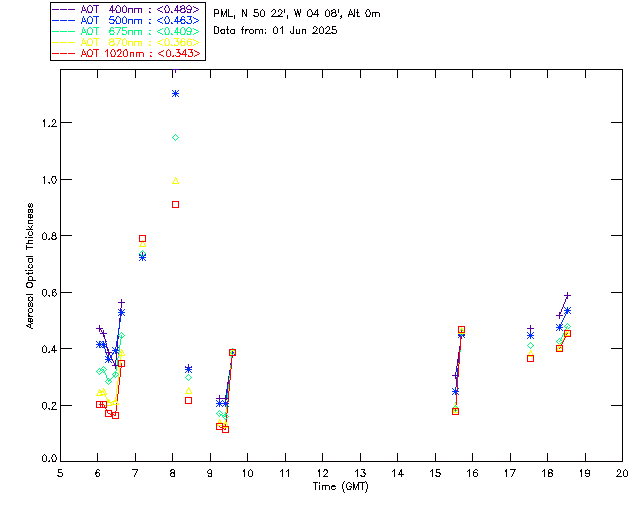
Task: Click the x-axis tick label 12
Action: click(322, 473)
